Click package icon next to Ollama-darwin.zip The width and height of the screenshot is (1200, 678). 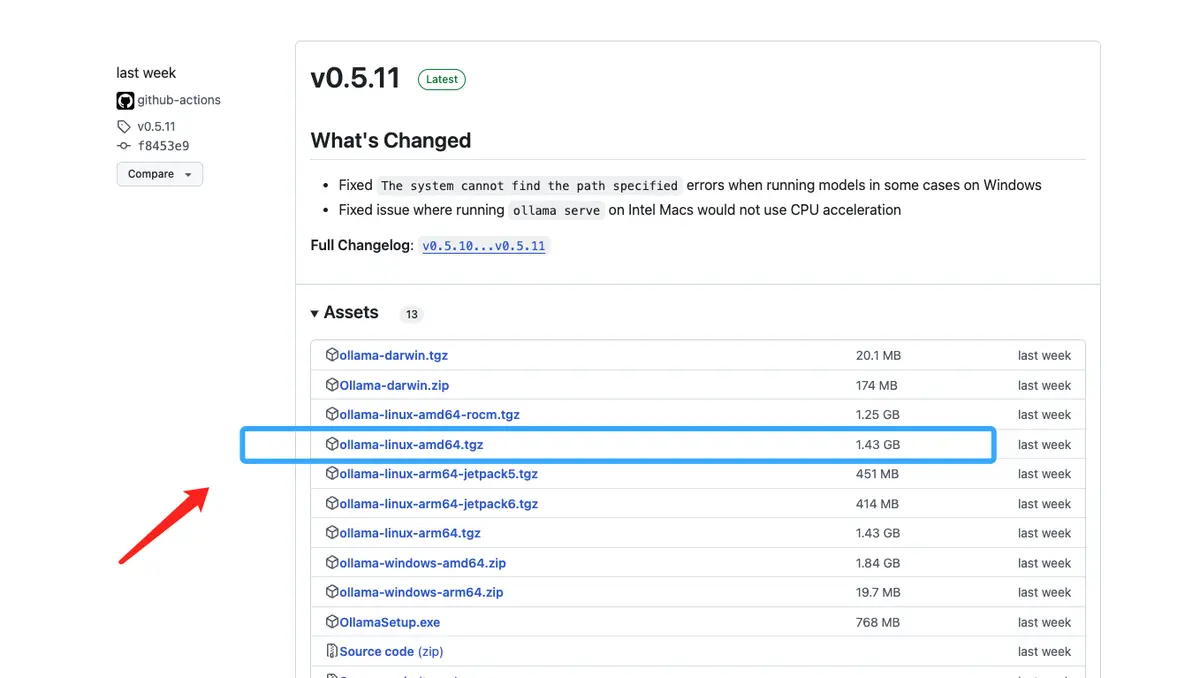pyautogui.click(x=332, y=385)
